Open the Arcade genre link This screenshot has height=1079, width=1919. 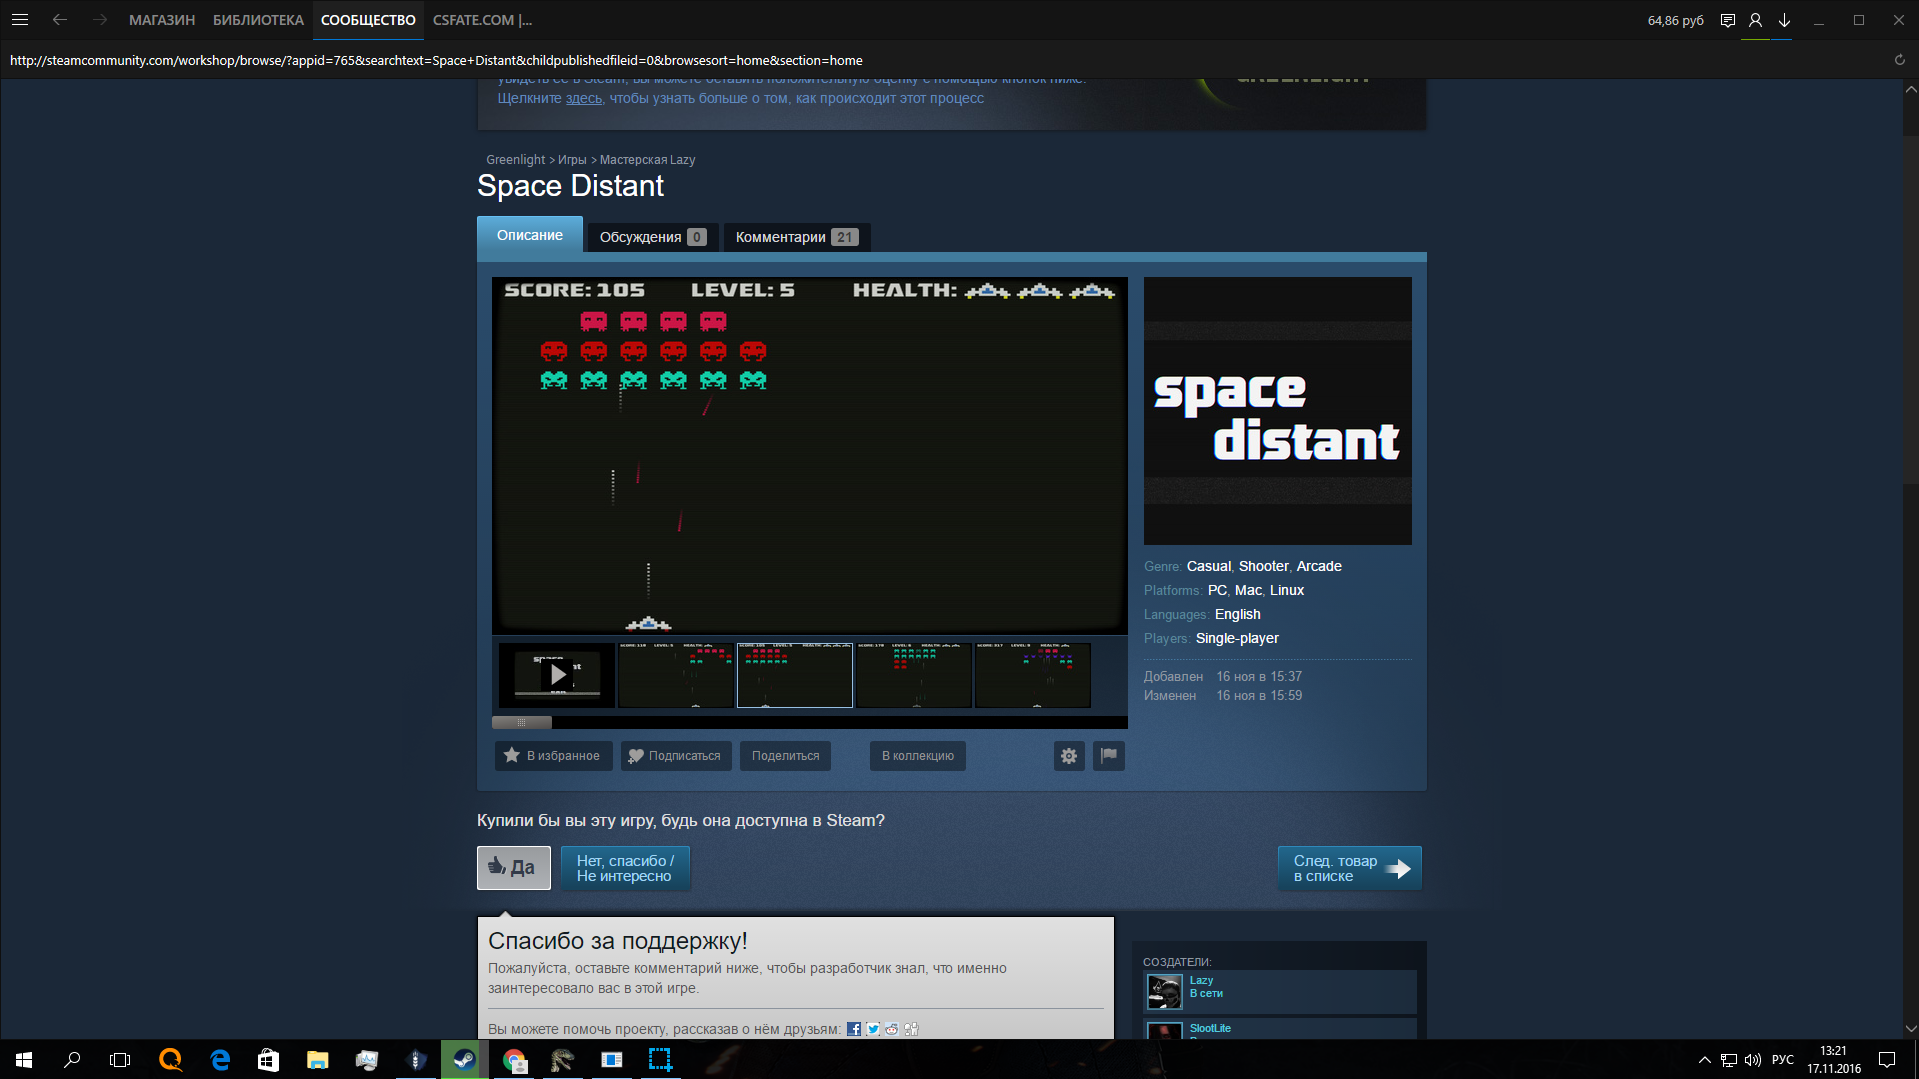(1319, 566)
